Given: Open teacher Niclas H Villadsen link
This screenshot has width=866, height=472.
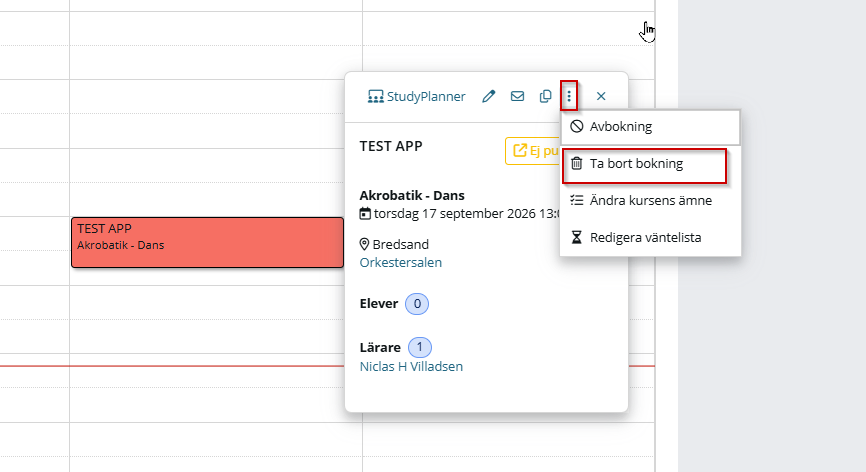Looking at the screenshot, I should click(x=411, y=367).
